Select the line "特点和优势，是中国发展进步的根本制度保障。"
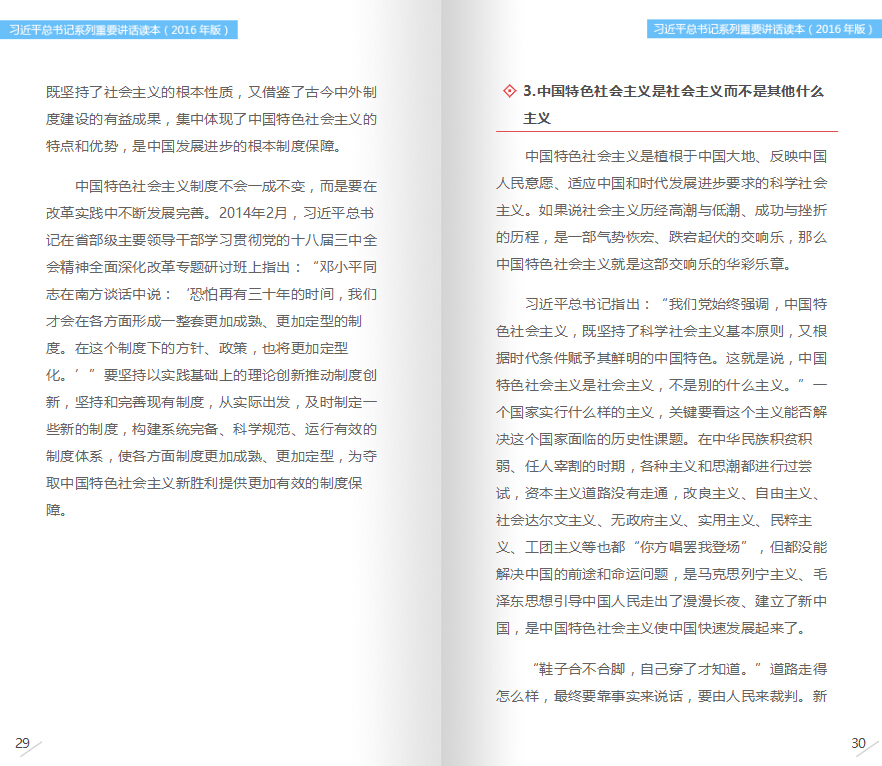 195,146
